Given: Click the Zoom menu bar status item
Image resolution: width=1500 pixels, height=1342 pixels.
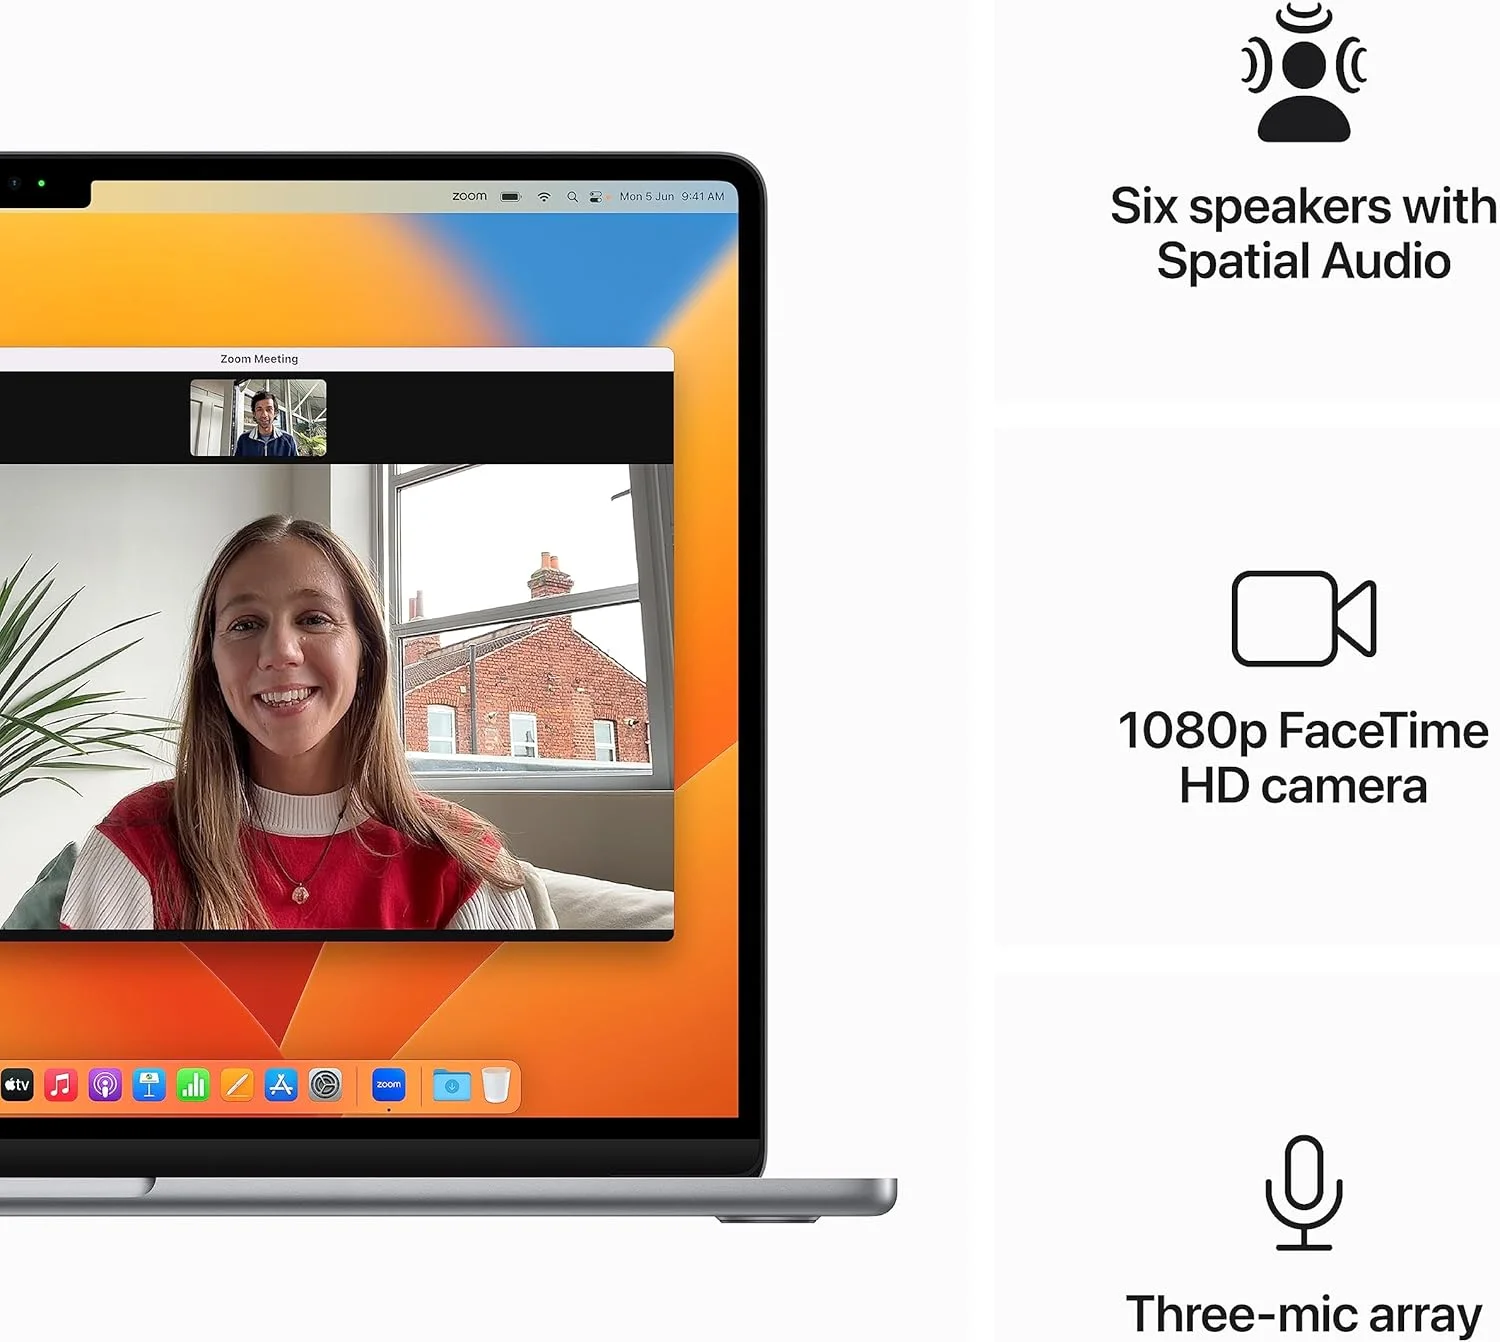Looking at the screenshot, I should click(x=469, y=197).
